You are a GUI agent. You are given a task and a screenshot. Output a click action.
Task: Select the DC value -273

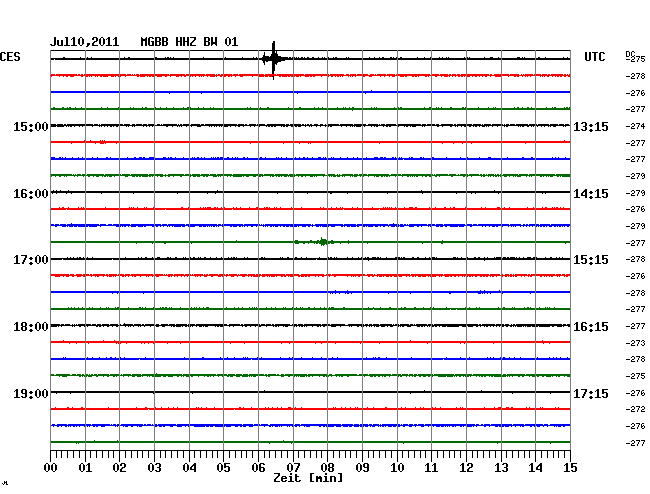tap(635, 343)
